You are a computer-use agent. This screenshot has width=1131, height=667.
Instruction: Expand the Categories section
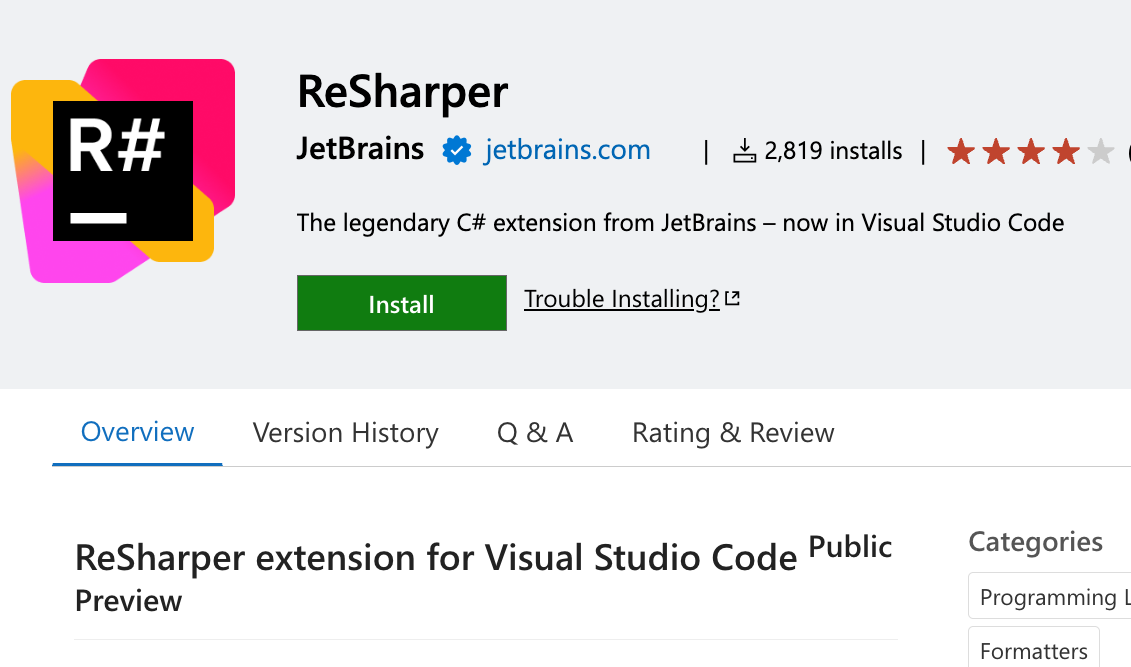tap(1035, 541)
